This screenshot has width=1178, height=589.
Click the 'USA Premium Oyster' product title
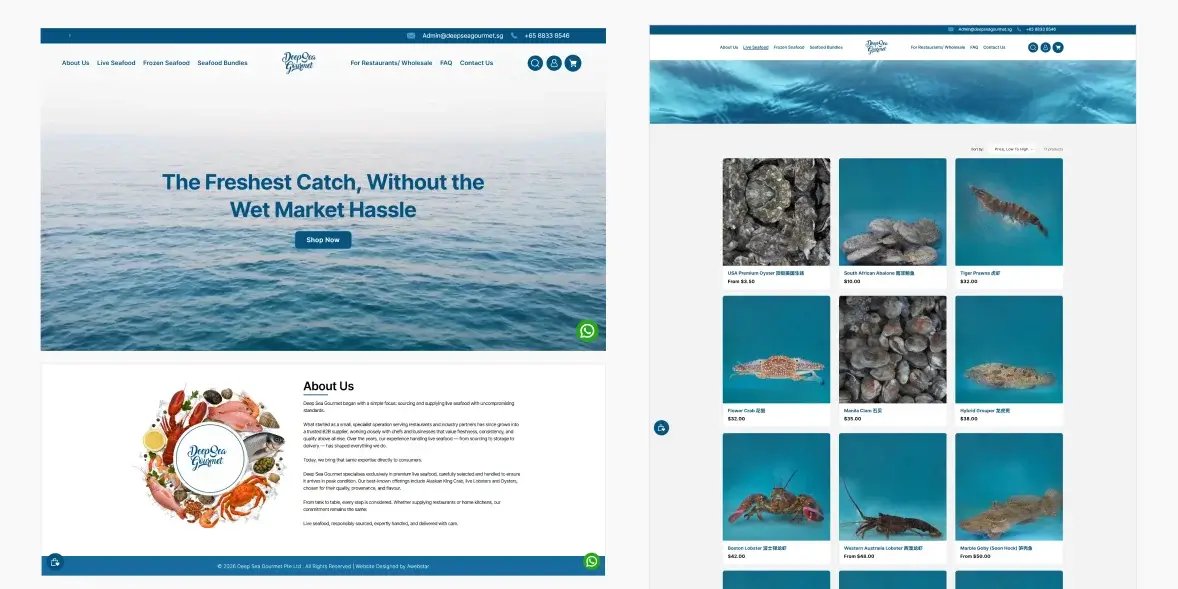[766, 273]
